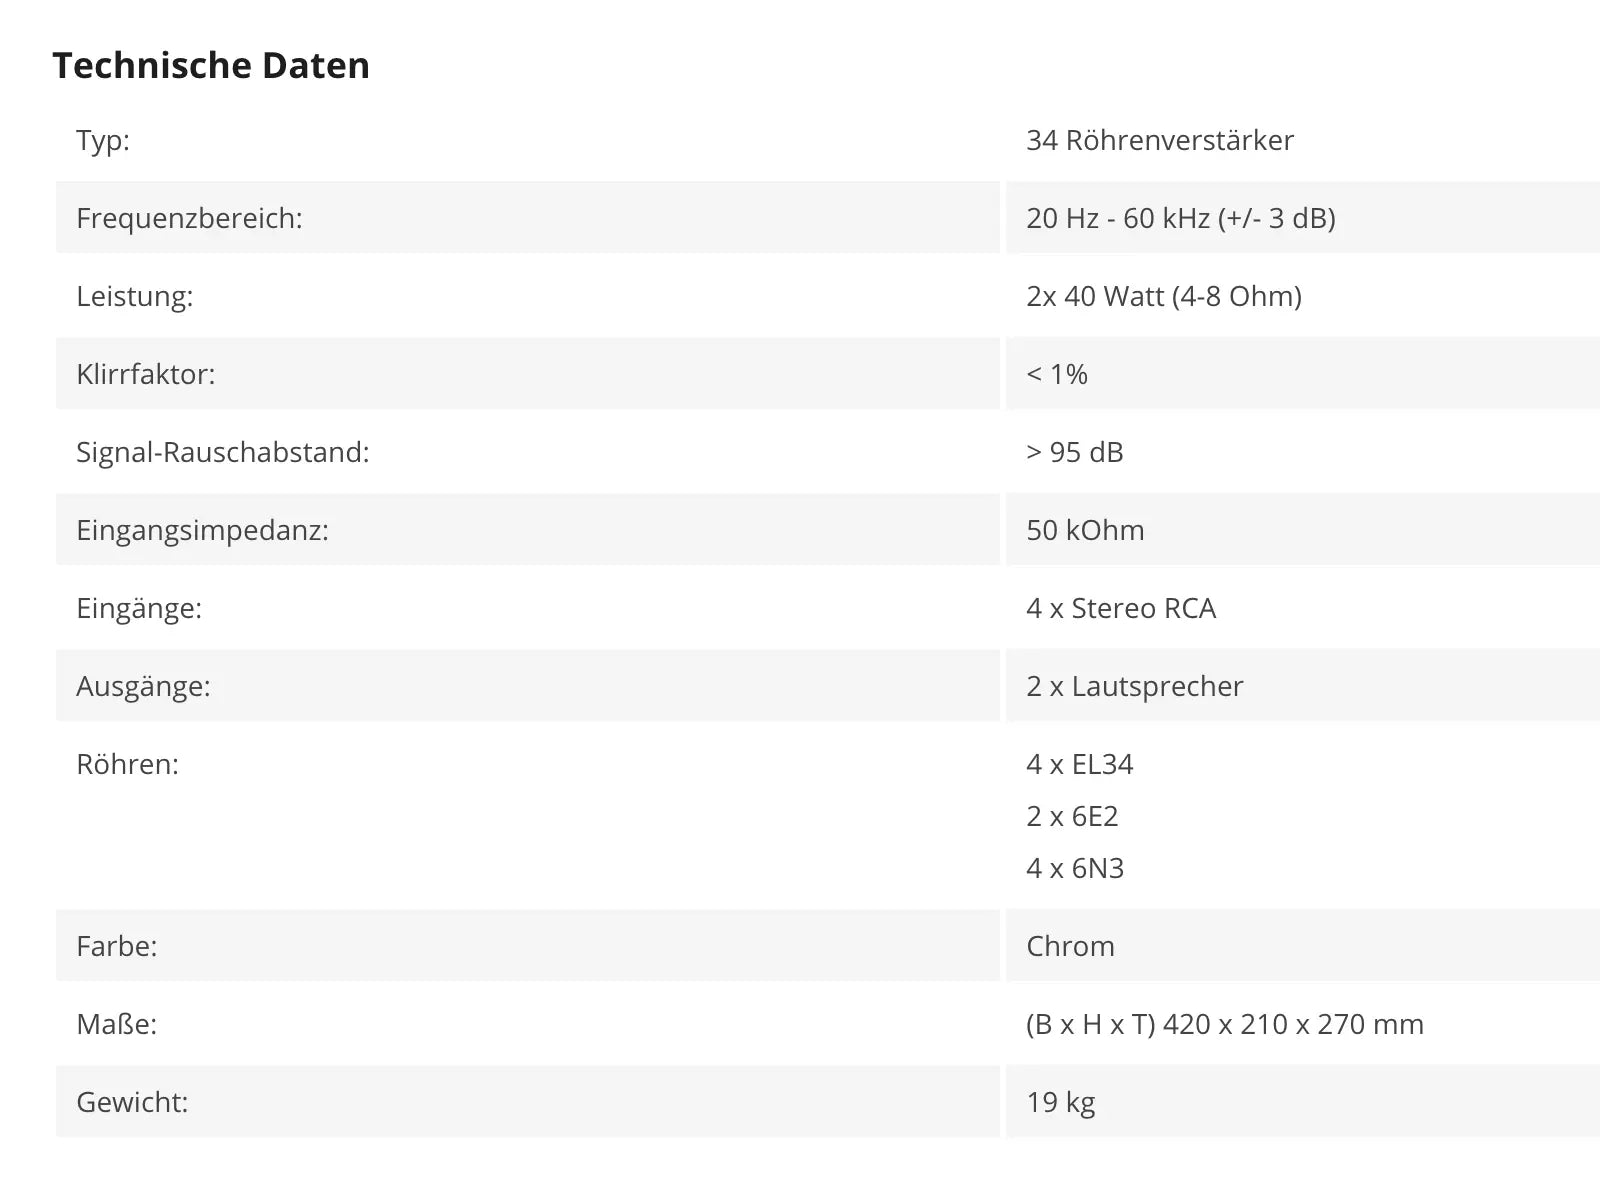Click the Signal-Rauschabstand label

tap(223, 452)
